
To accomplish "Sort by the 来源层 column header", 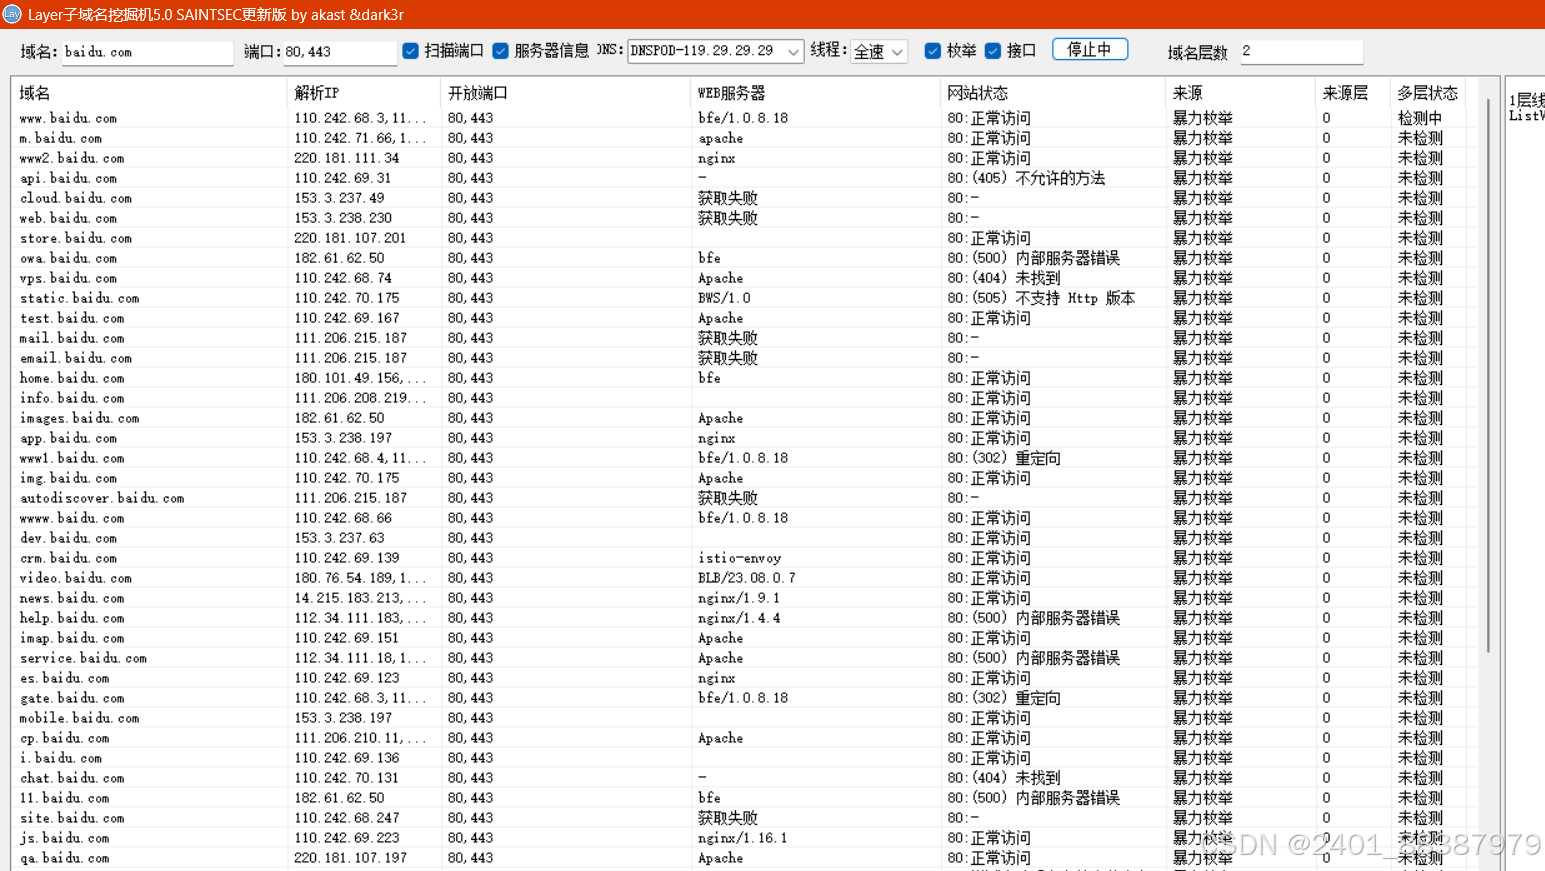I will pos(1352,93).
